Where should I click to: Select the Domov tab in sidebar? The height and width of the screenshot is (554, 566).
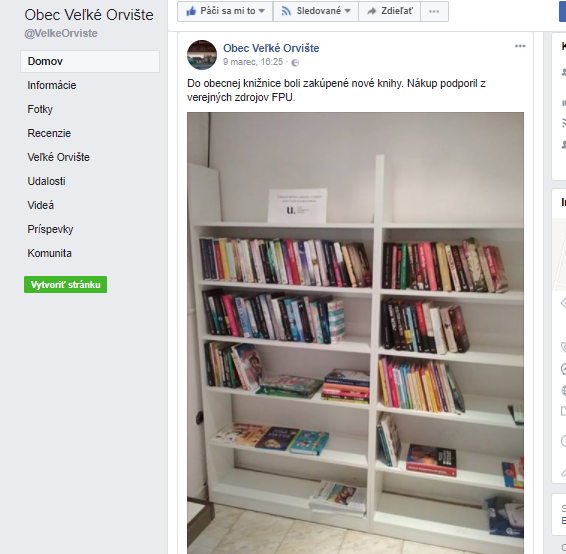pos(90,61)
